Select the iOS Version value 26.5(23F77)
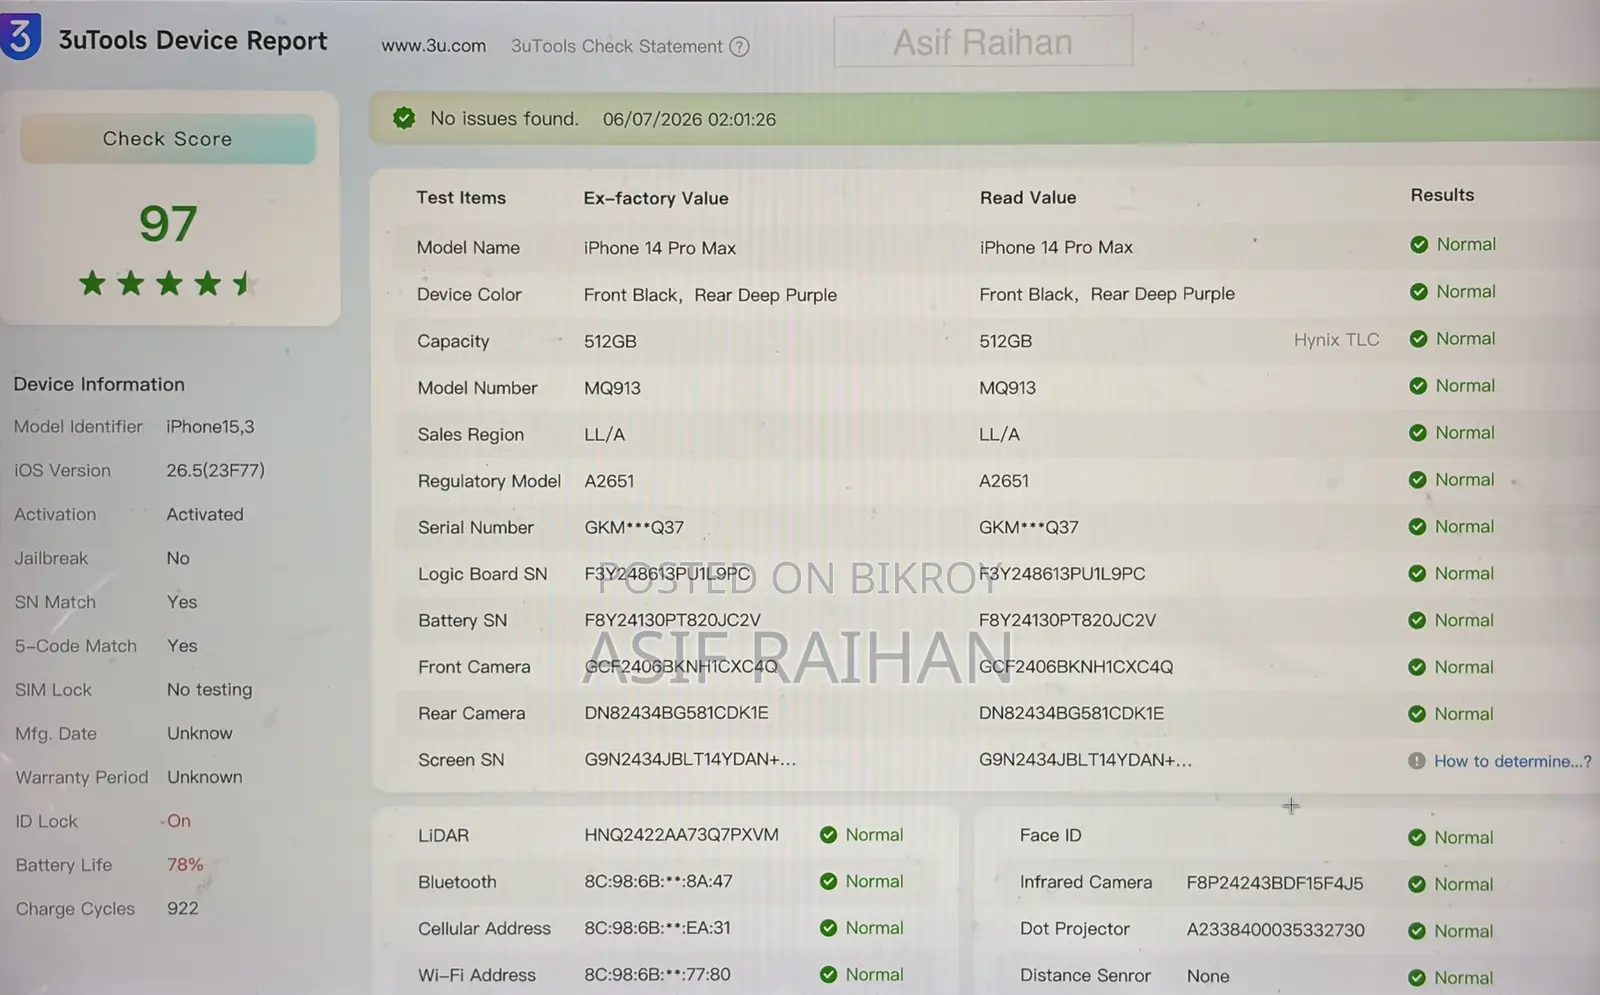 click(215, 470)
